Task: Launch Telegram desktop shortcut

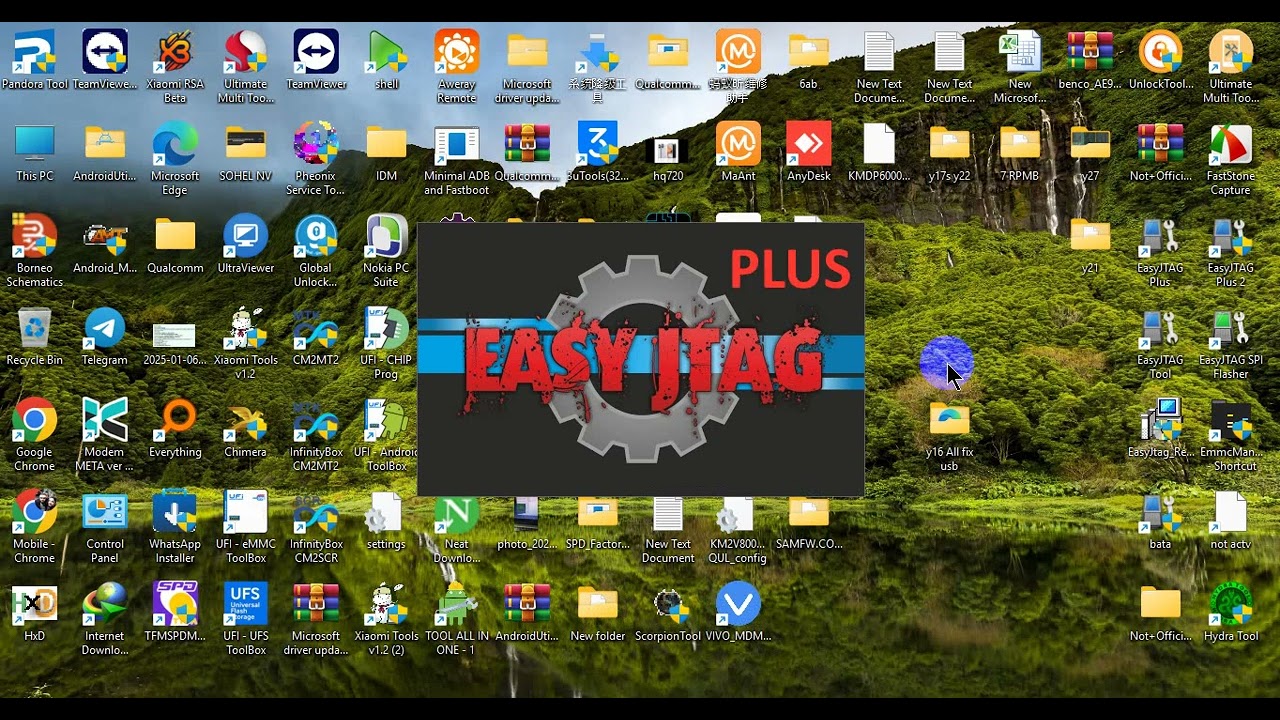Action: pos(105,337)
